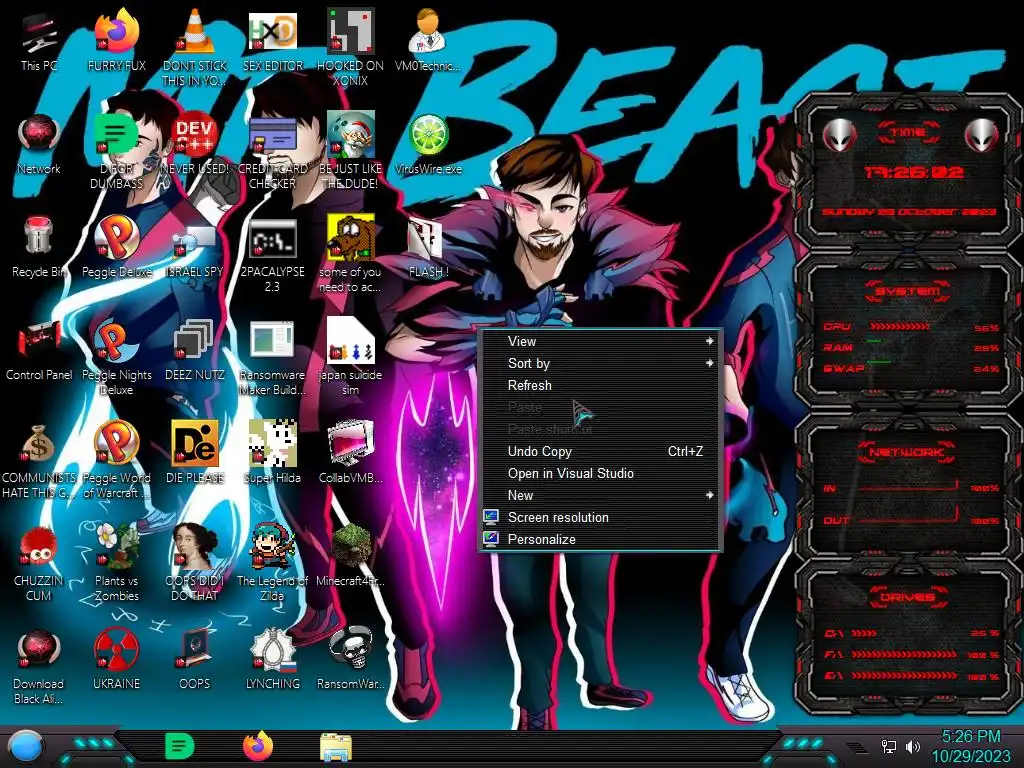Click the C:\ drive usage bar

tap(865, 633)
